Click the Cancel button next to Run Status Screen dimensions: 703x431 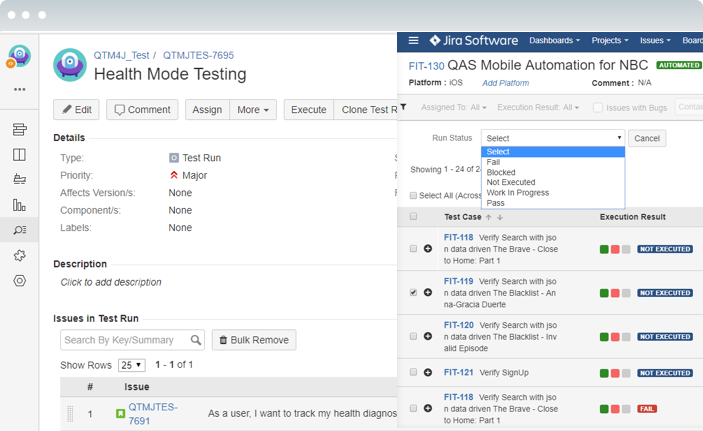(x=647, y=138)
